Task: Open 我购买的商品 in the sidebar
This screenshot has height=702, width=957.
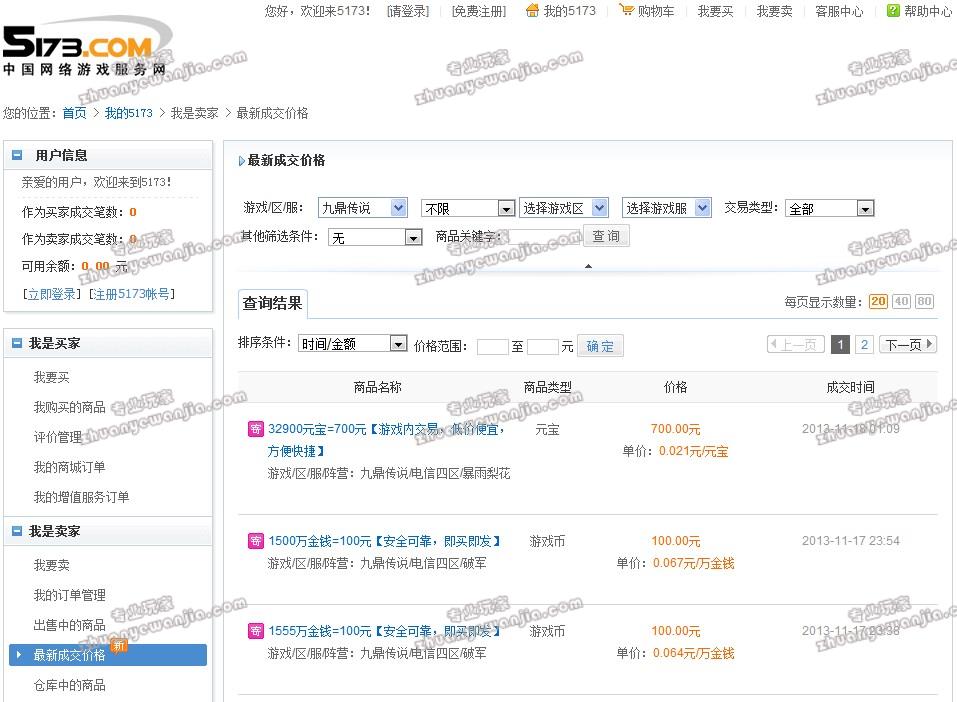Action: click(x=70, y=407)
